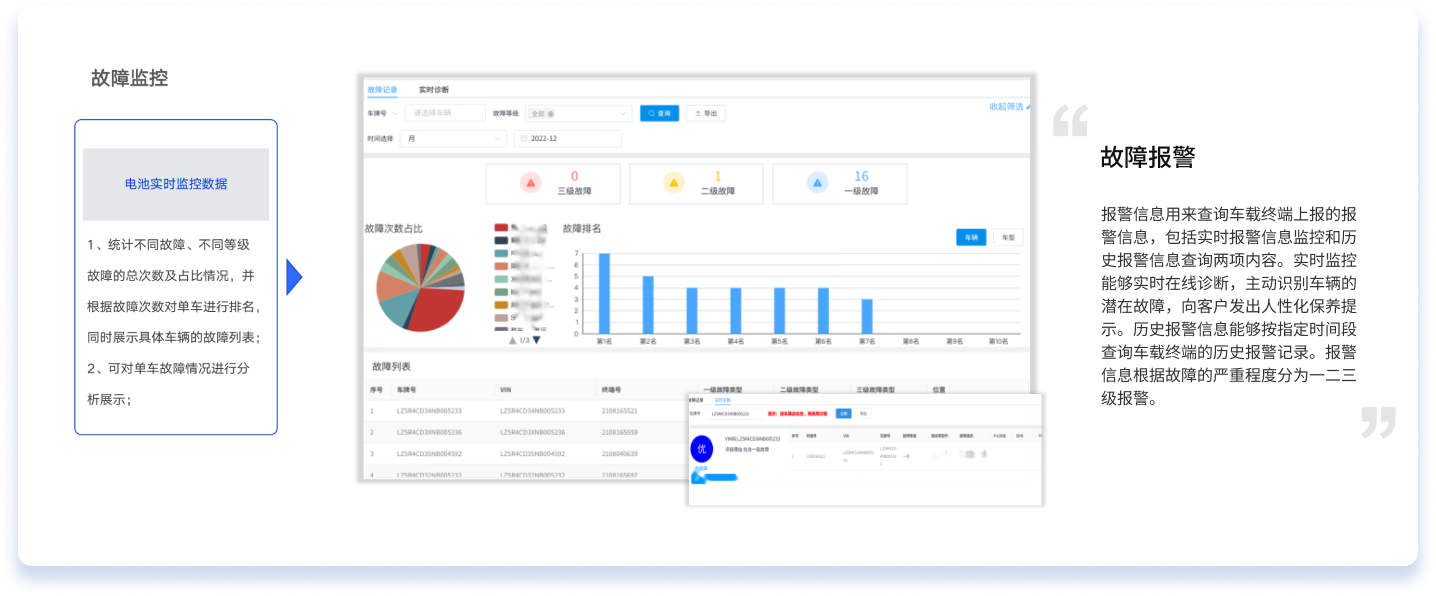The image size is (1436, 596).
Task: Select the 故障记录 tab
Action: (x=382, y=90)
